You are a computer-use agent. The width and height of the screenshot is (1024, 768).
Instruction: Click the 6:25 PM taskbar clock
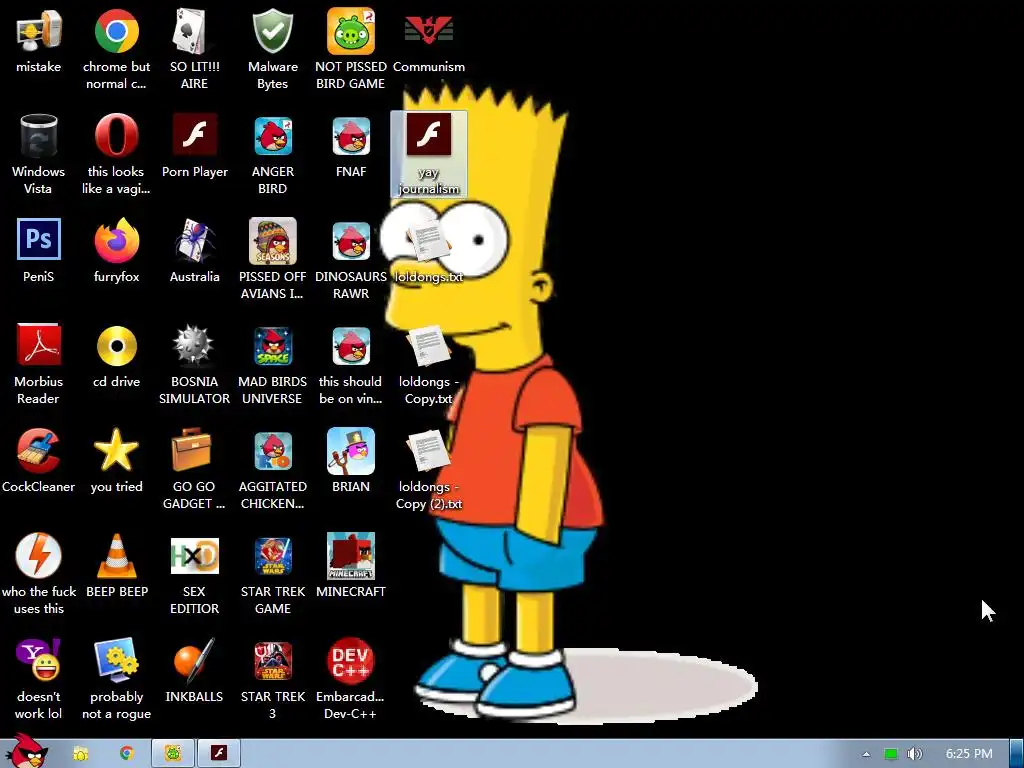(969, 754)
